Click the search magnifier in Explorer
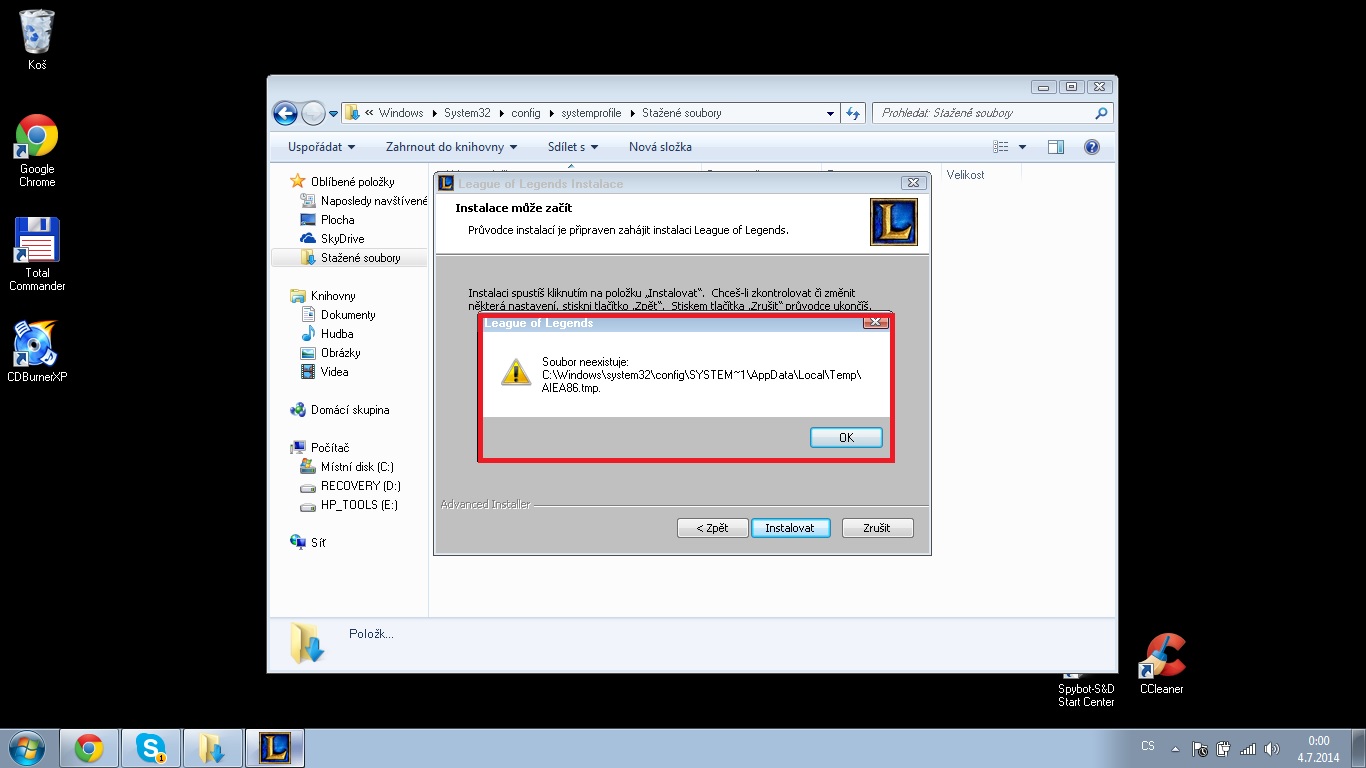Viewport: 1366px width, 768px height. 1101,113
